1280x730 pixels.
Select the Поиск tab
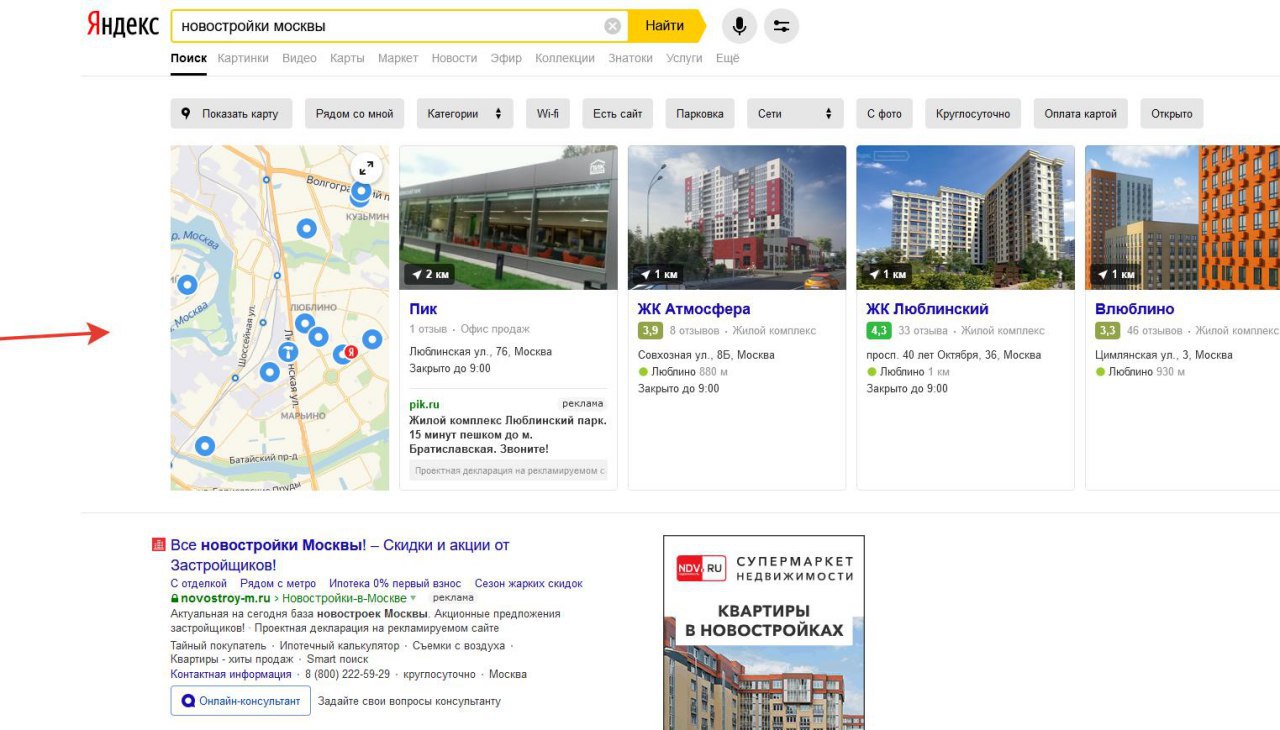189,58
